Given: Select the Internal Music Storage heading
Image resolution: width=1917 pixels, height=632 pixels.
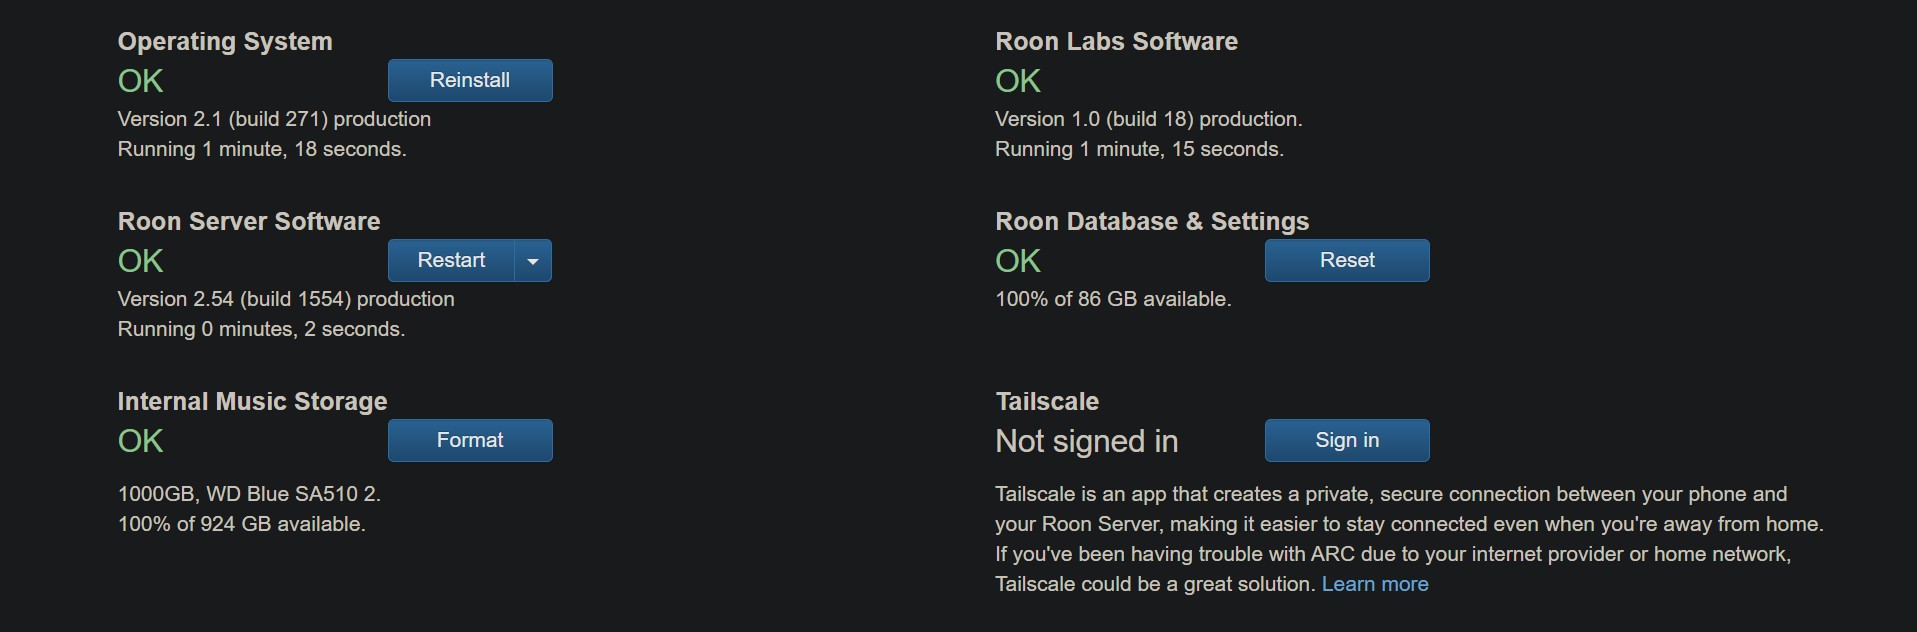Looking at the screenshot, I should coord(252,402).
